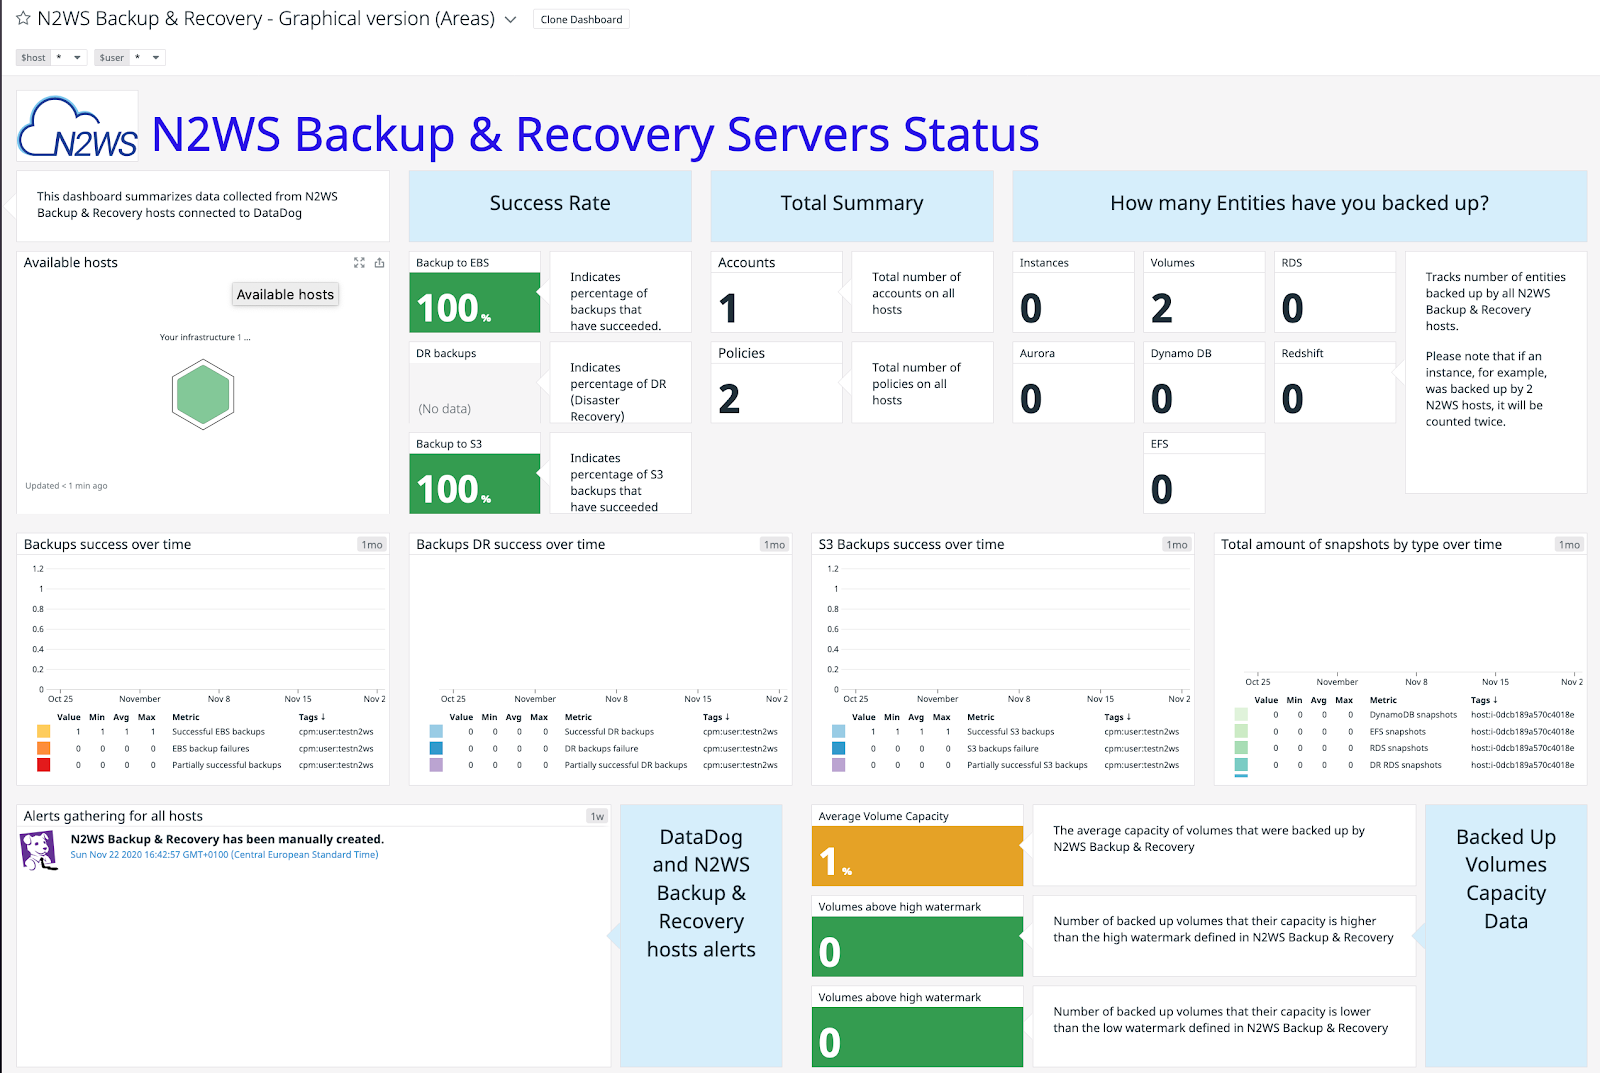Click the Clone Dashboard button
Screen dimensions: 1600x1073
coord(581,19)
